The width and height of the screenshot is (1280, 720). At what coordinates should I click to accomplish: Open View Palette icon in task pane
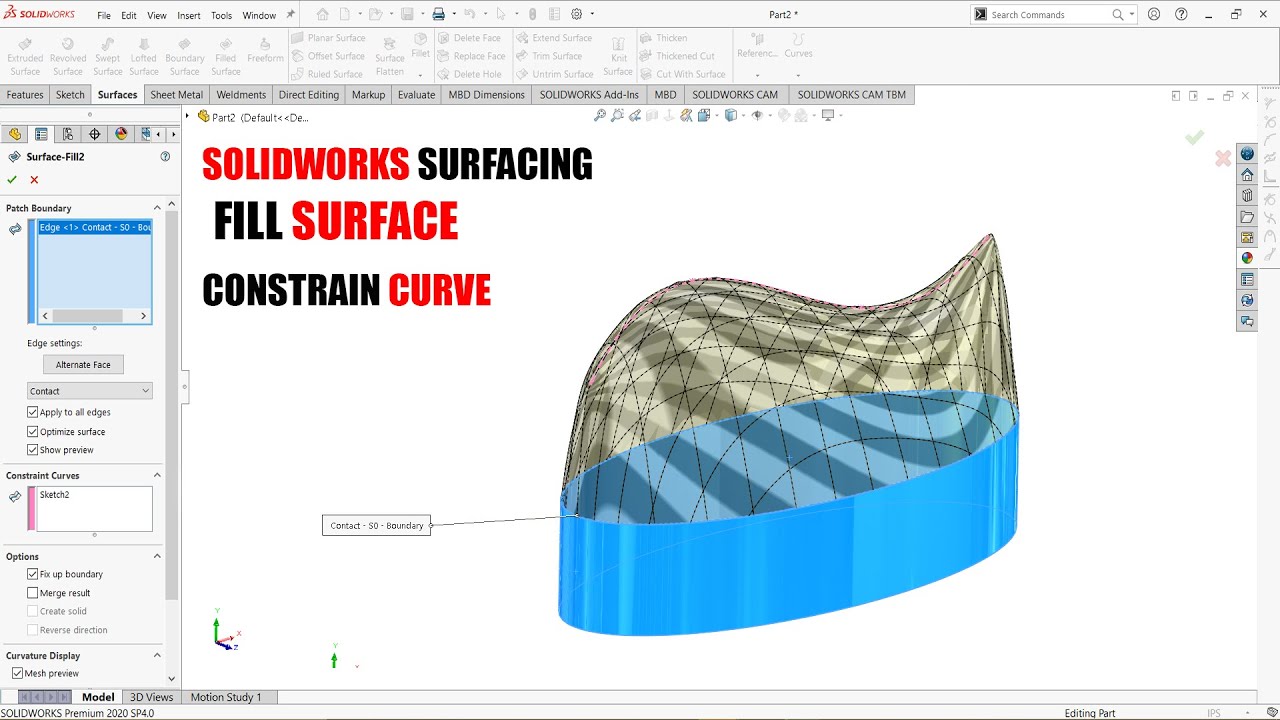1247,238
